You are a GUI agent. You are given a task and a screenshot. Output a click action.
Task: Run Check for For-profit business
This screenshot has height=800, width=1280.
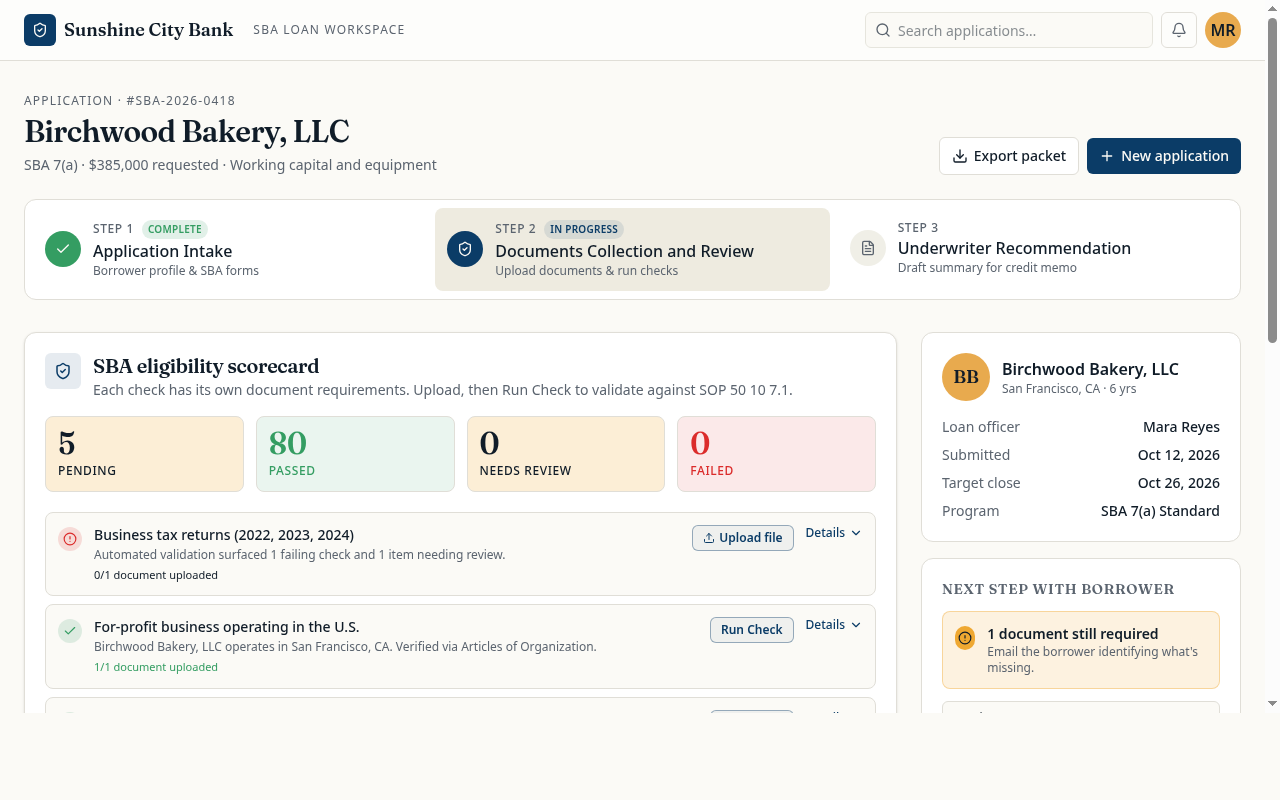[752, 630]
